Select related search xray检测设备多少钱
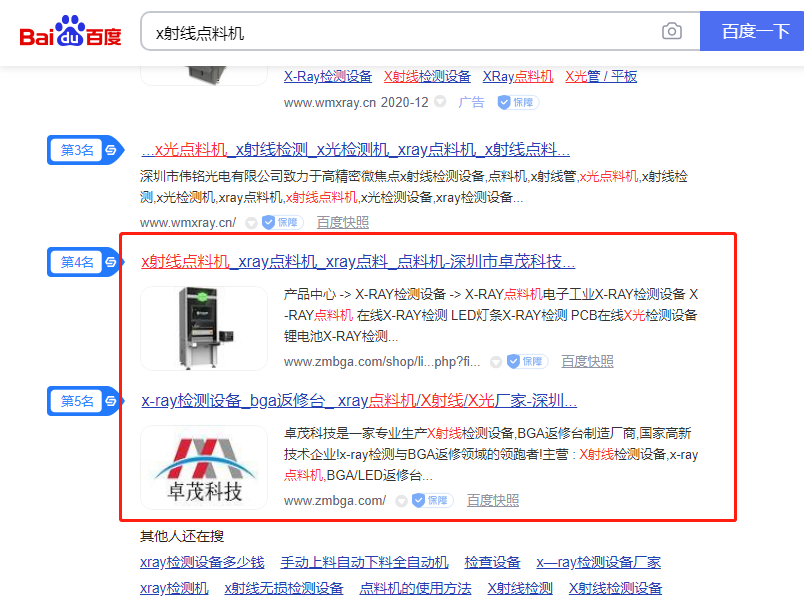The height and width of the screenshot is (609, 804). click(x=202, y=562)
